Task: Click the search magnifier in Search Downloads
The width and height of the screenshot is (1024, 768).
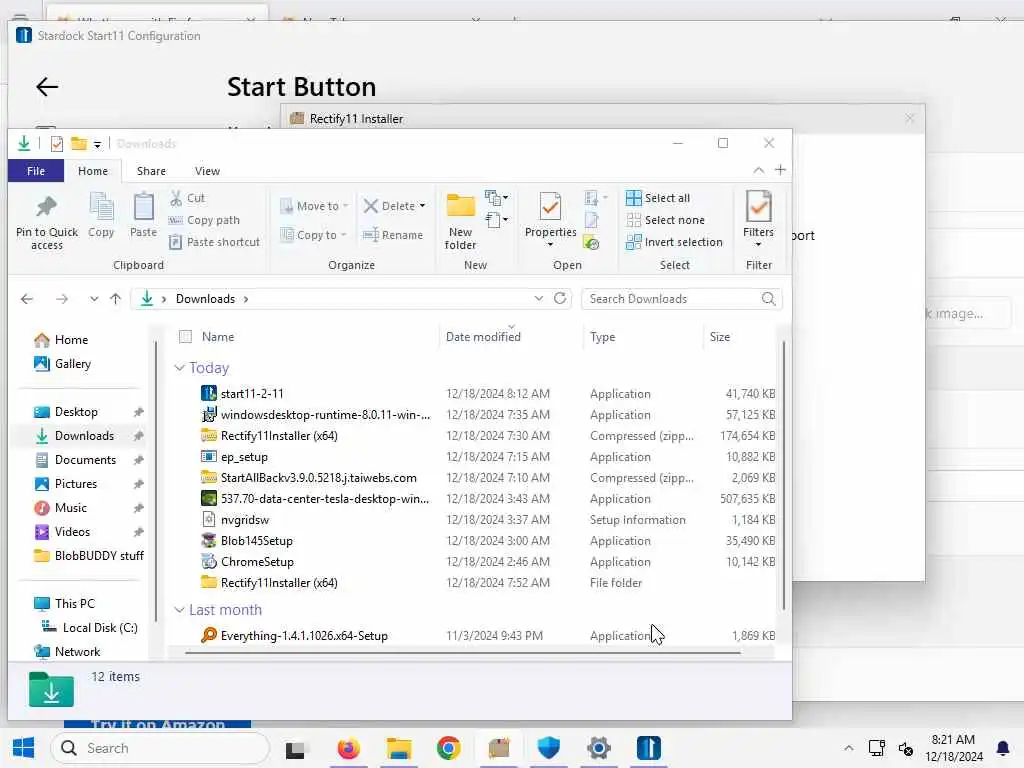Action: pyautogui.click(x=768, y=298)
